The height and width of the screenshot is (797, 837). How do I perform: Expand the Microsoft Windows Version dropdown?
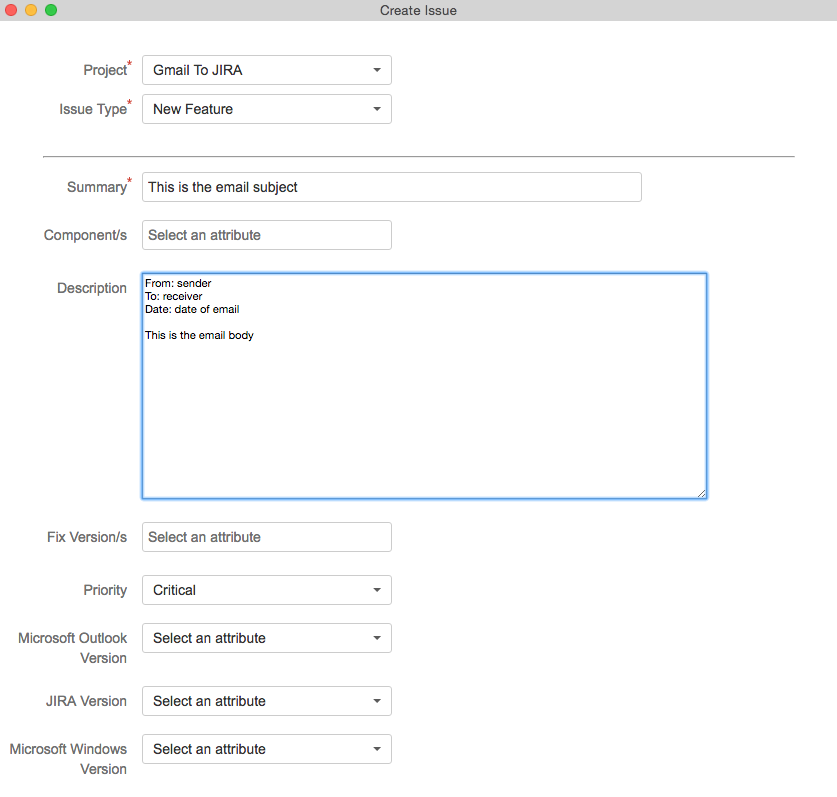coord(266,749)
